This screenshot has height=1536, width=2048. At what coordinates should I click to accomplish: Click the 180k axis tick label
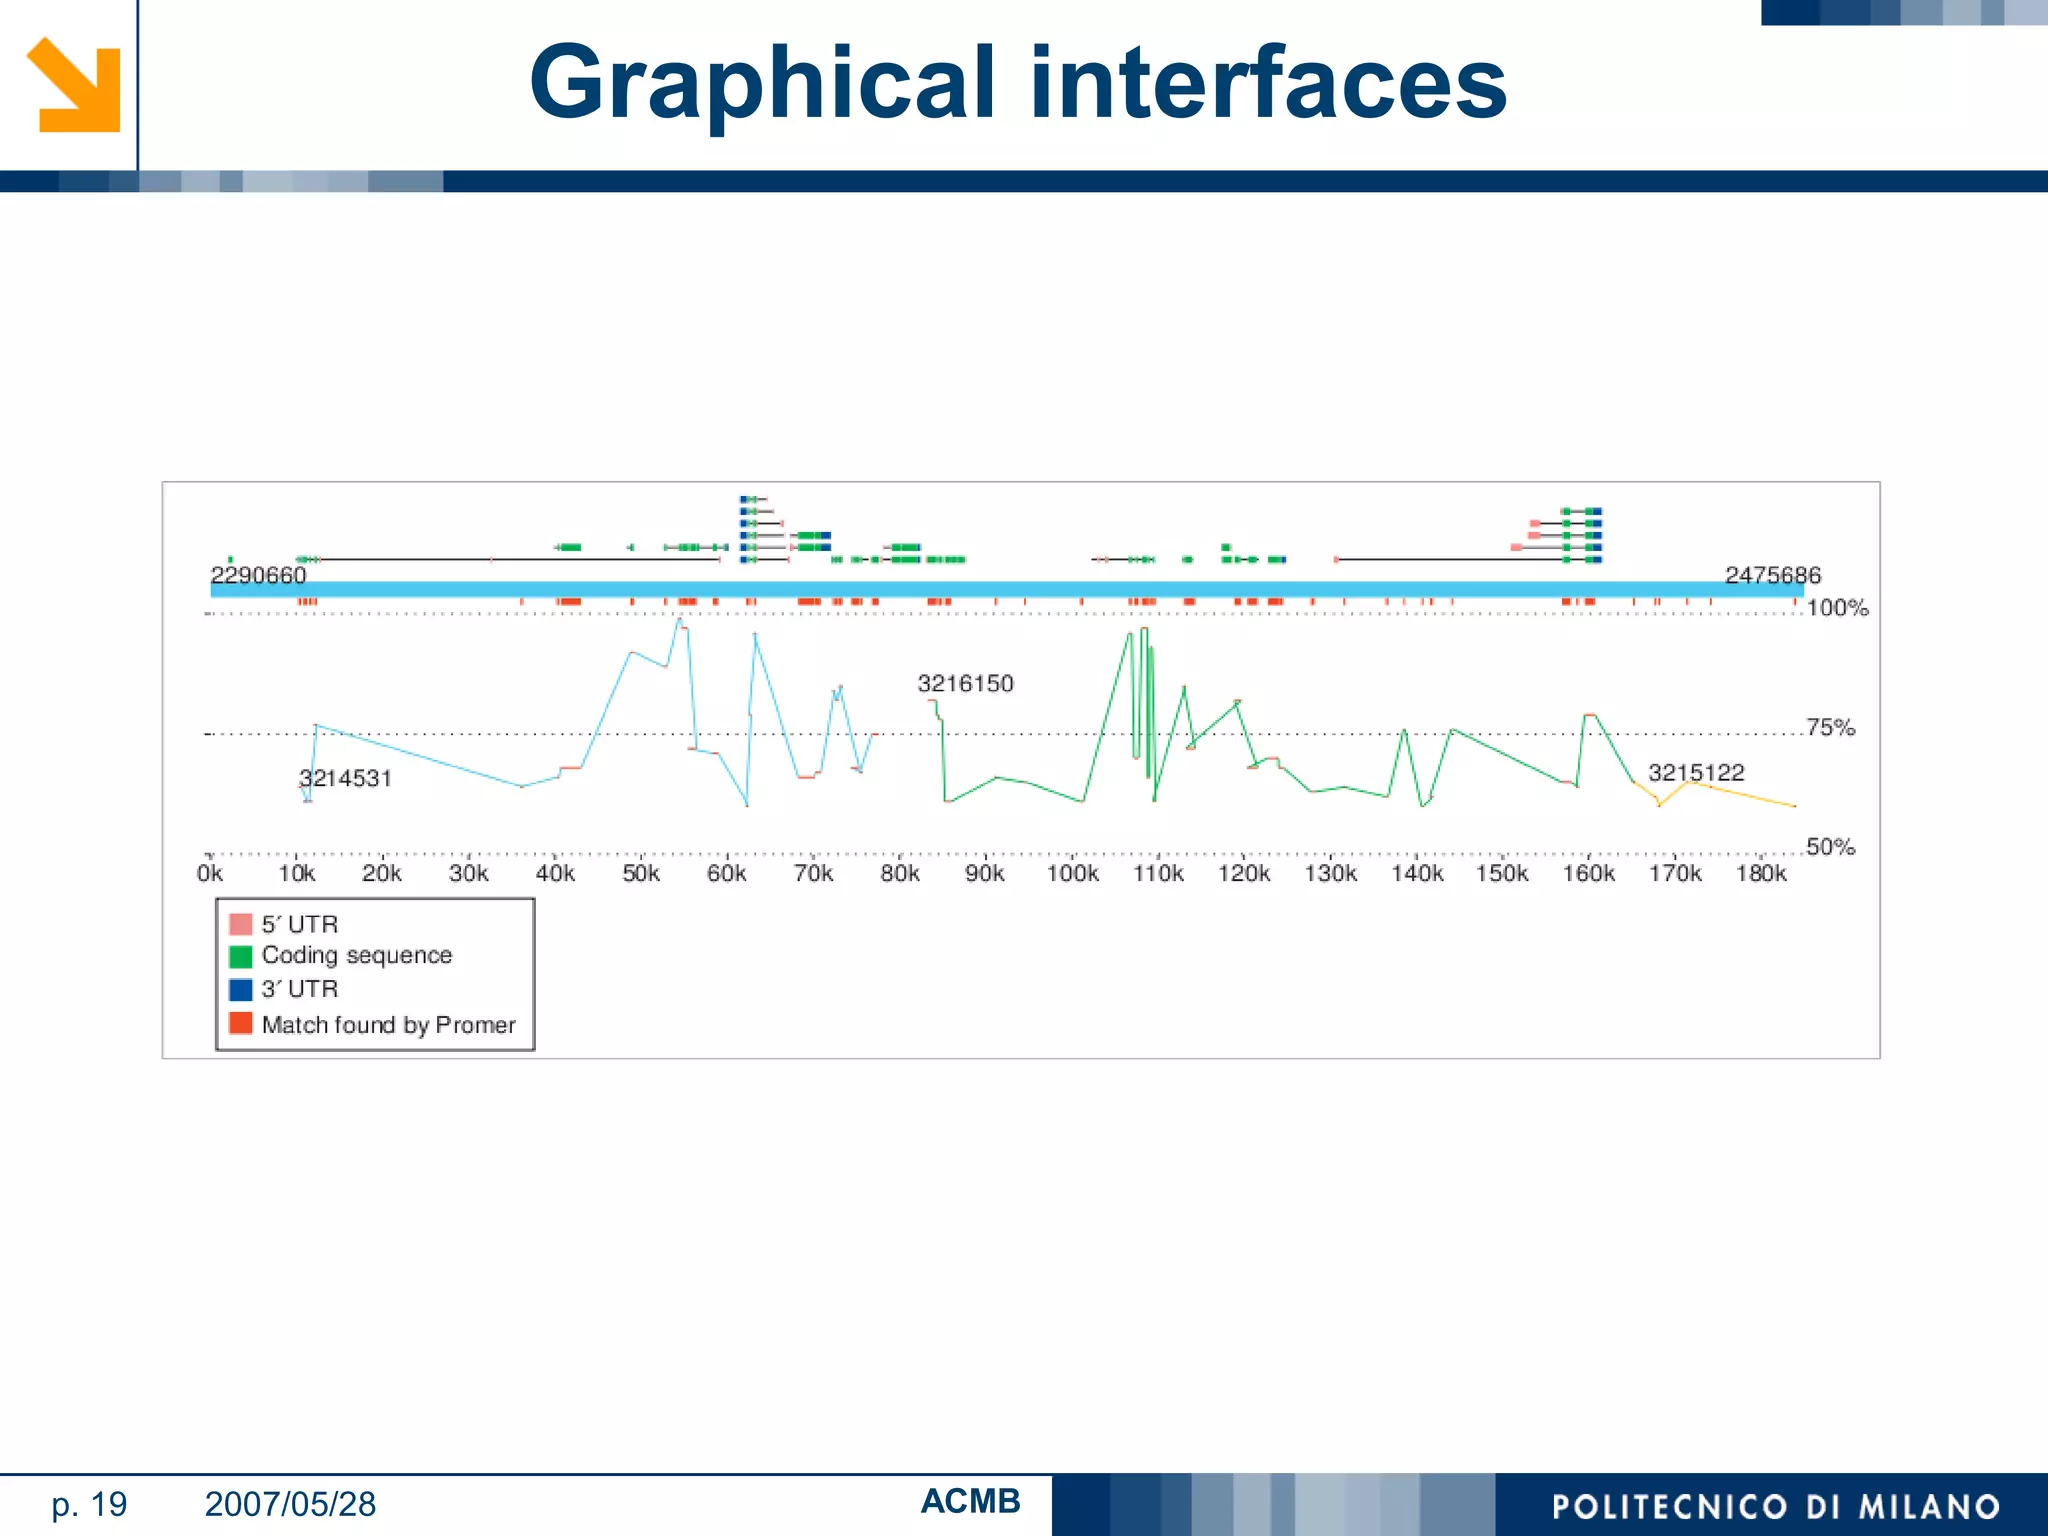[x=1761, y=873]
